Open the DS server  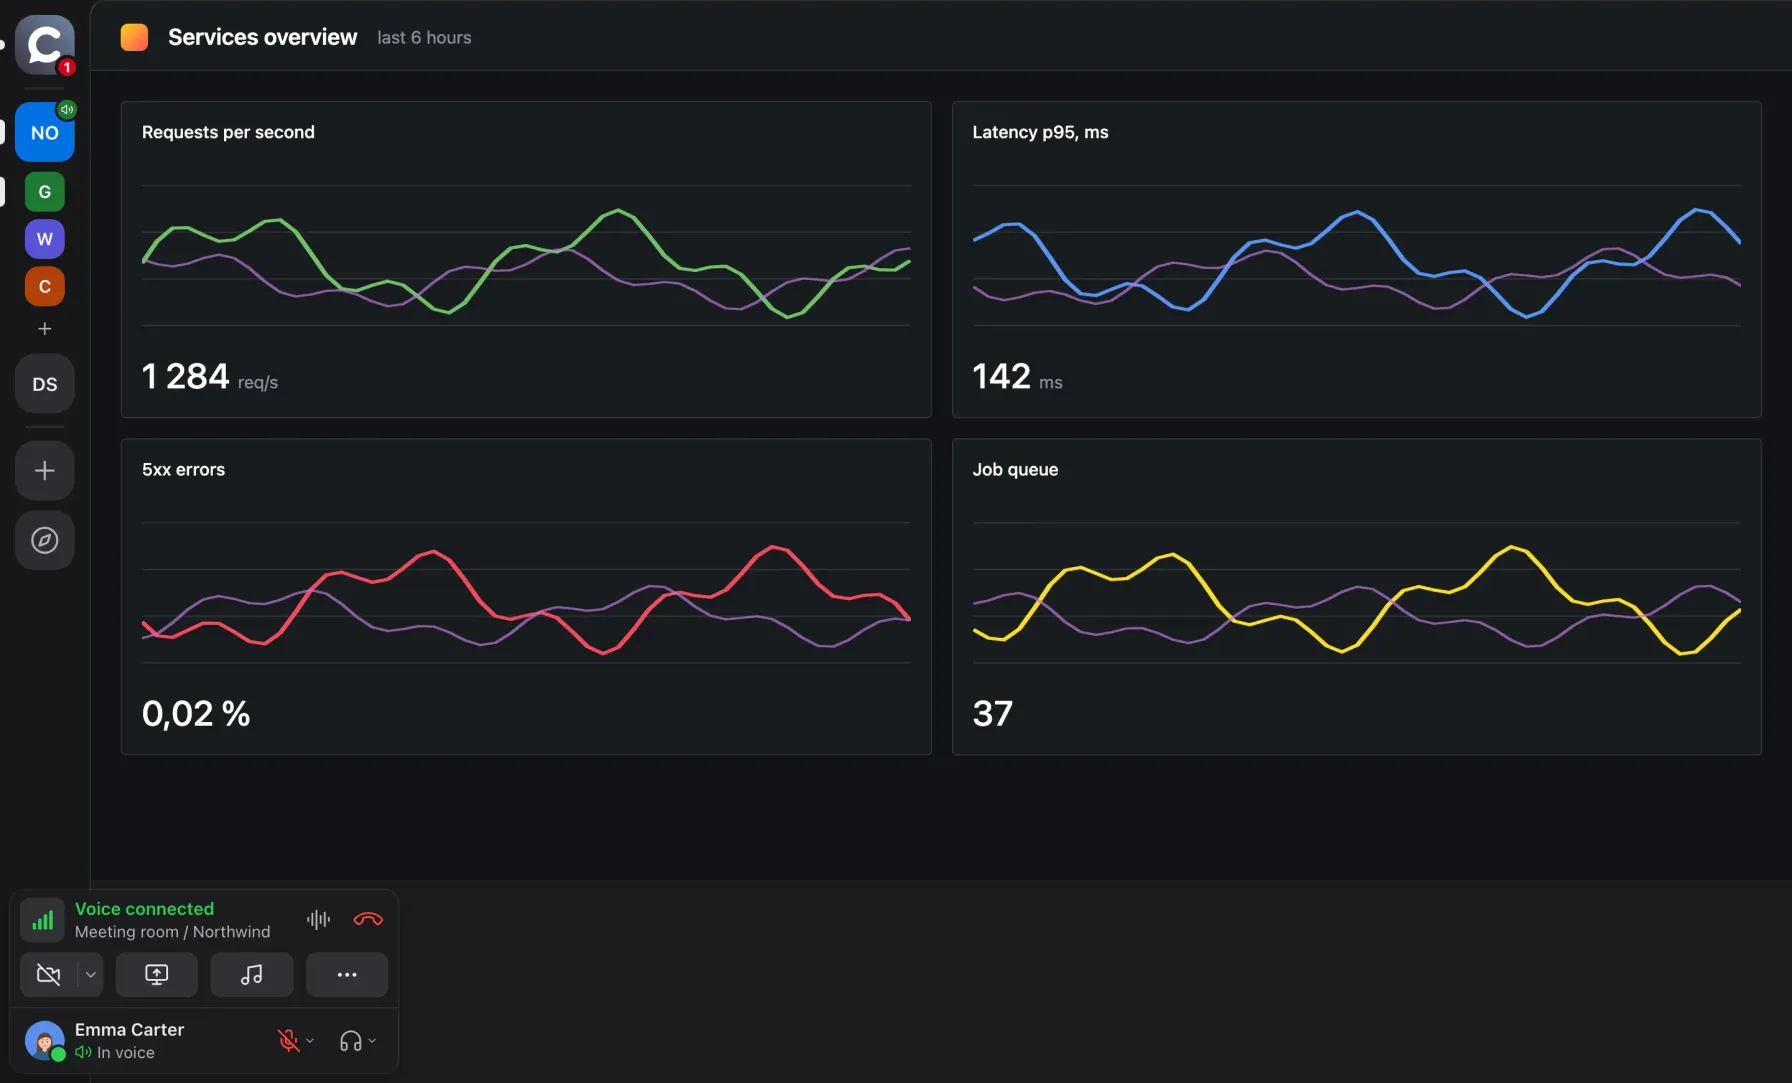(x=45, y=384)
